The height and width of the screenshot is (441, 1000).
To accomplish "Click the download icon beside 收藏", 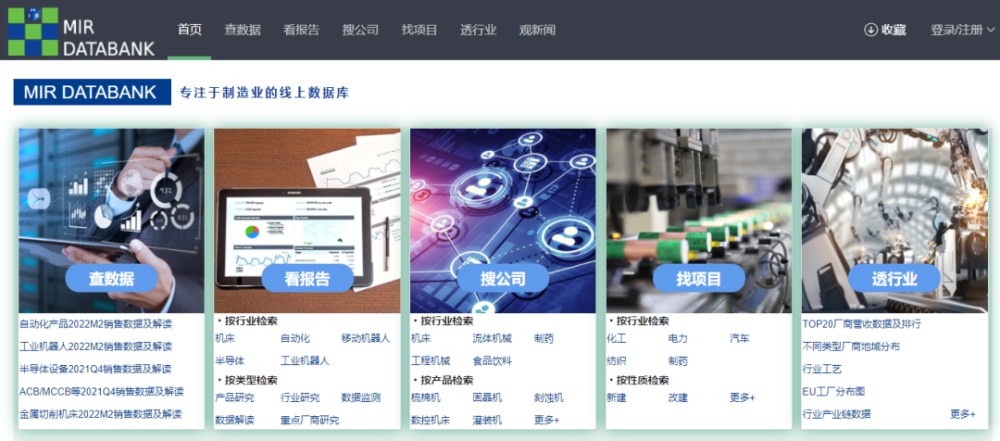I will [871, 29].
